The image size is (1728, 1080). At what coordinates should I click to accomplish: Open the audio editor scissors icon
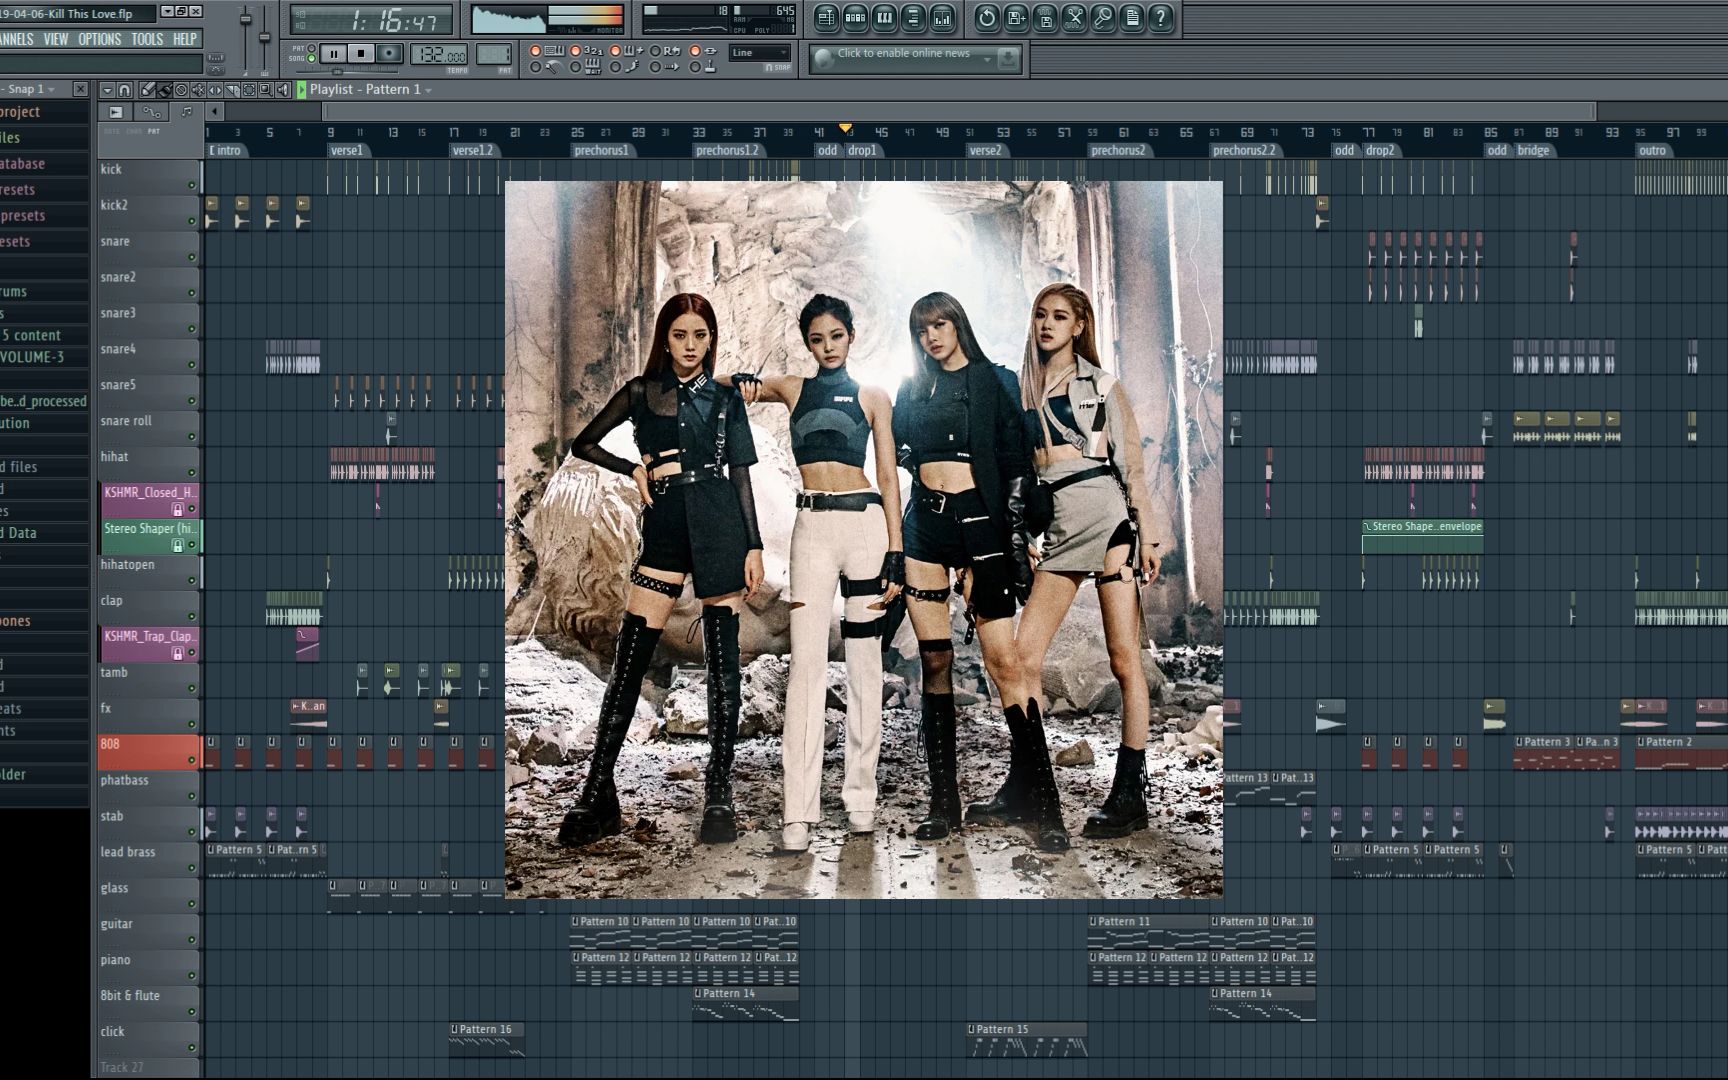point(1074,17)
